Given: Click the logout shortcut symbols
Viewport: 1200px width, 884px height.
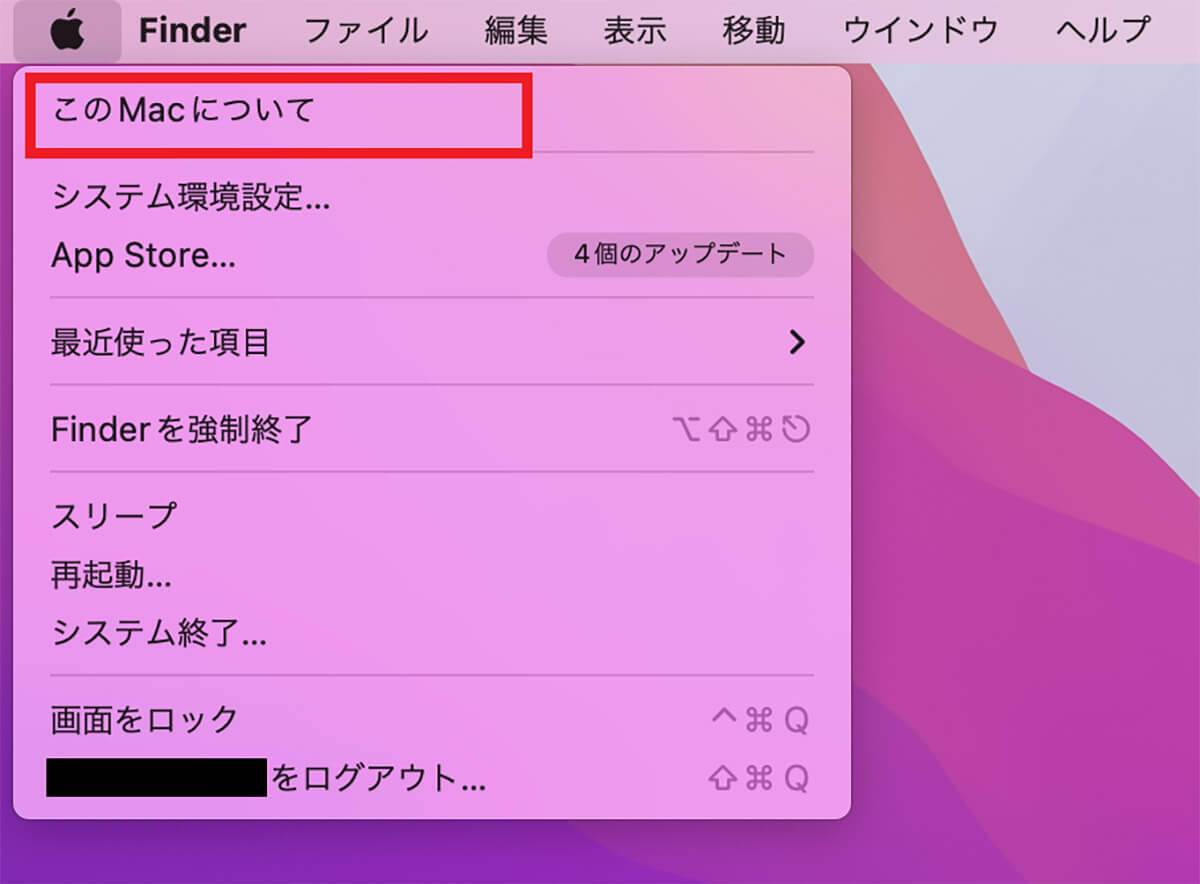Looking at the screenshot, I should [758, 779].
